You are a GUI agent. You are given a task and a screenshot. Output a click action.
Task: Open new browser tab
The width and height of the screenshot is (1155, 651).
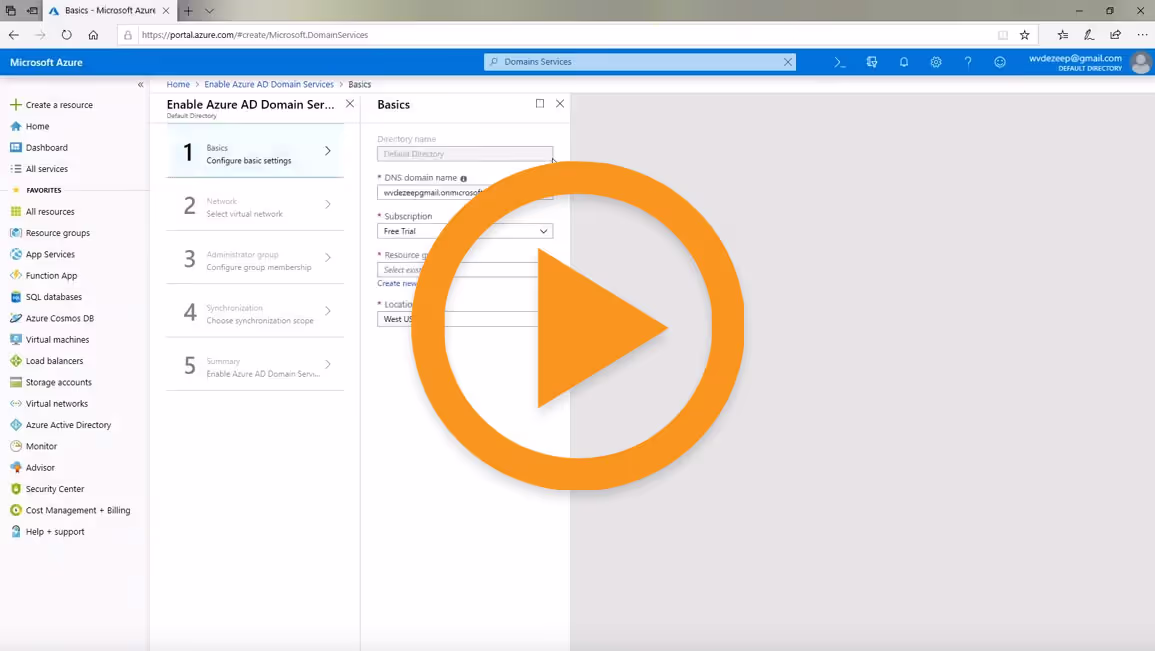pyautogui.click(x=189, y=11)
